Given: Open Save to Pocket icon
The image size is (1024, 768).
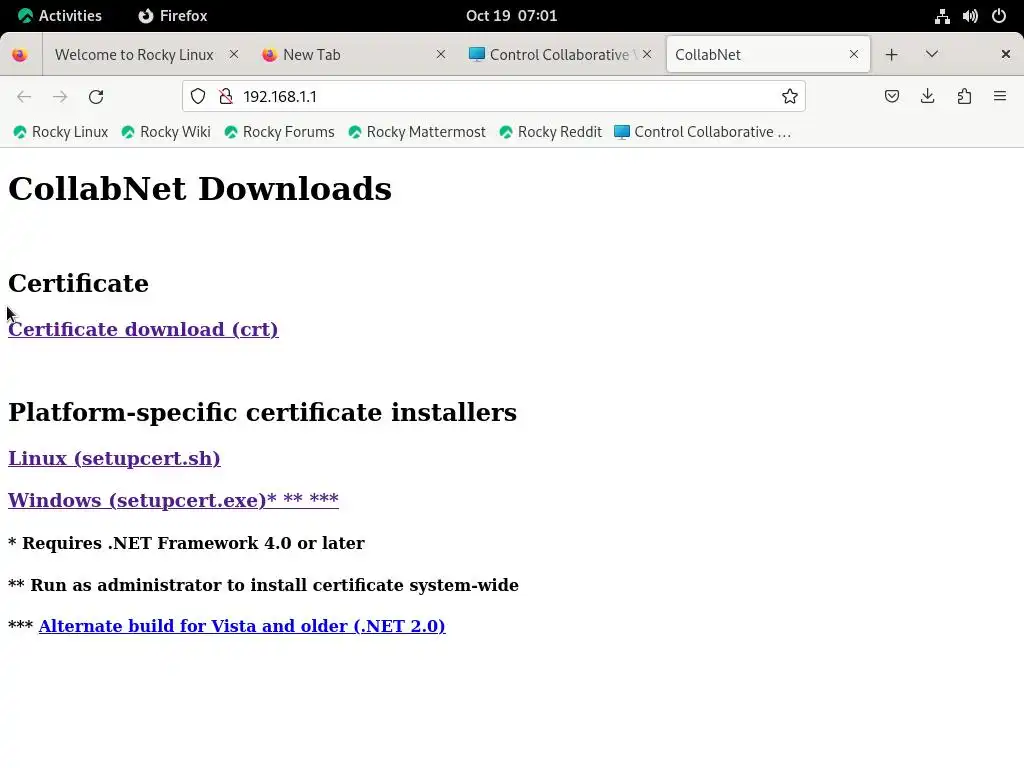Looking at the screenshot, I should (891, 97).
